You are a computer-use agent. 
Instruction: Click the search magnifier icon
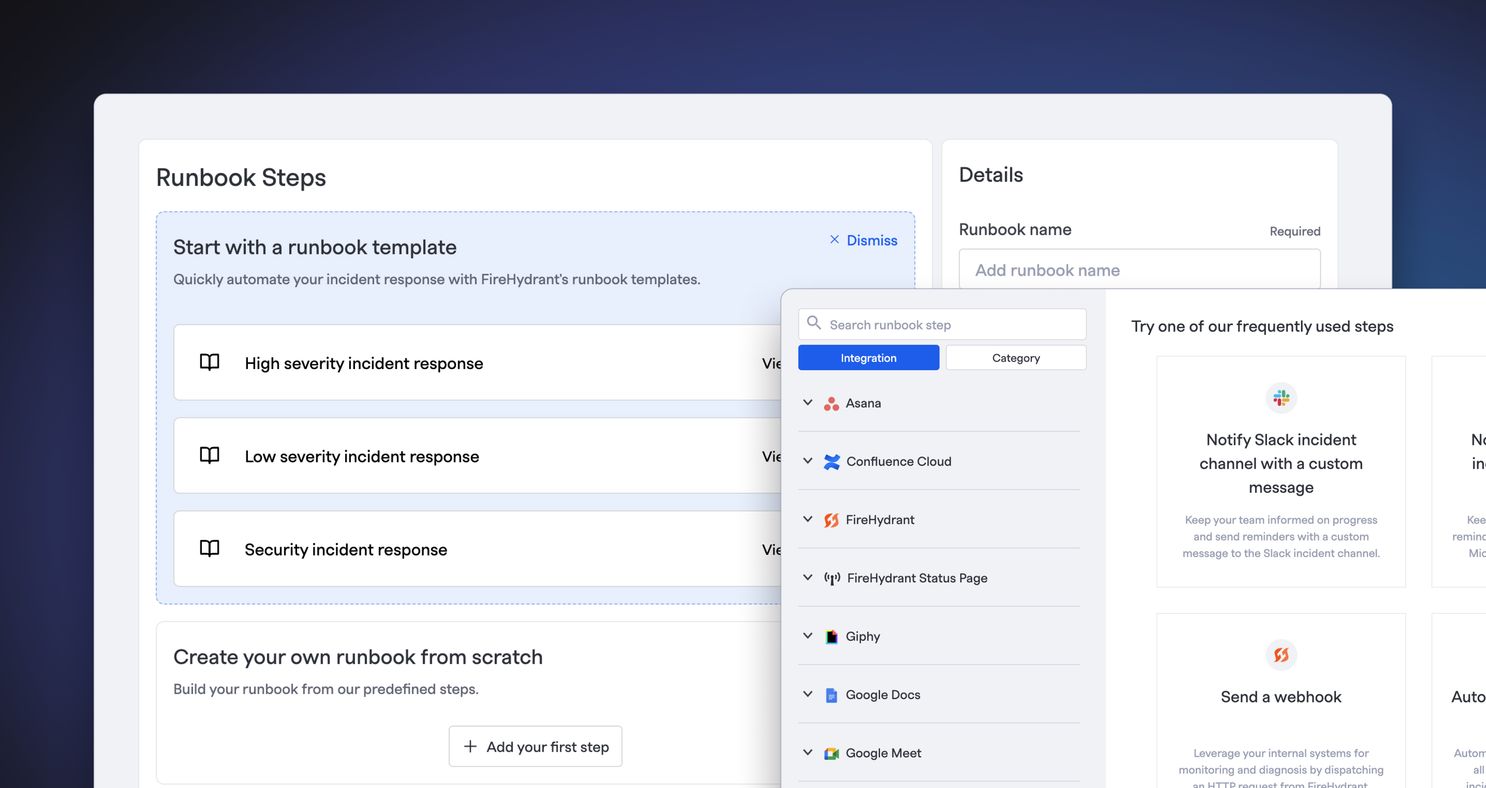pyautogui.click(x=814, y=323)
